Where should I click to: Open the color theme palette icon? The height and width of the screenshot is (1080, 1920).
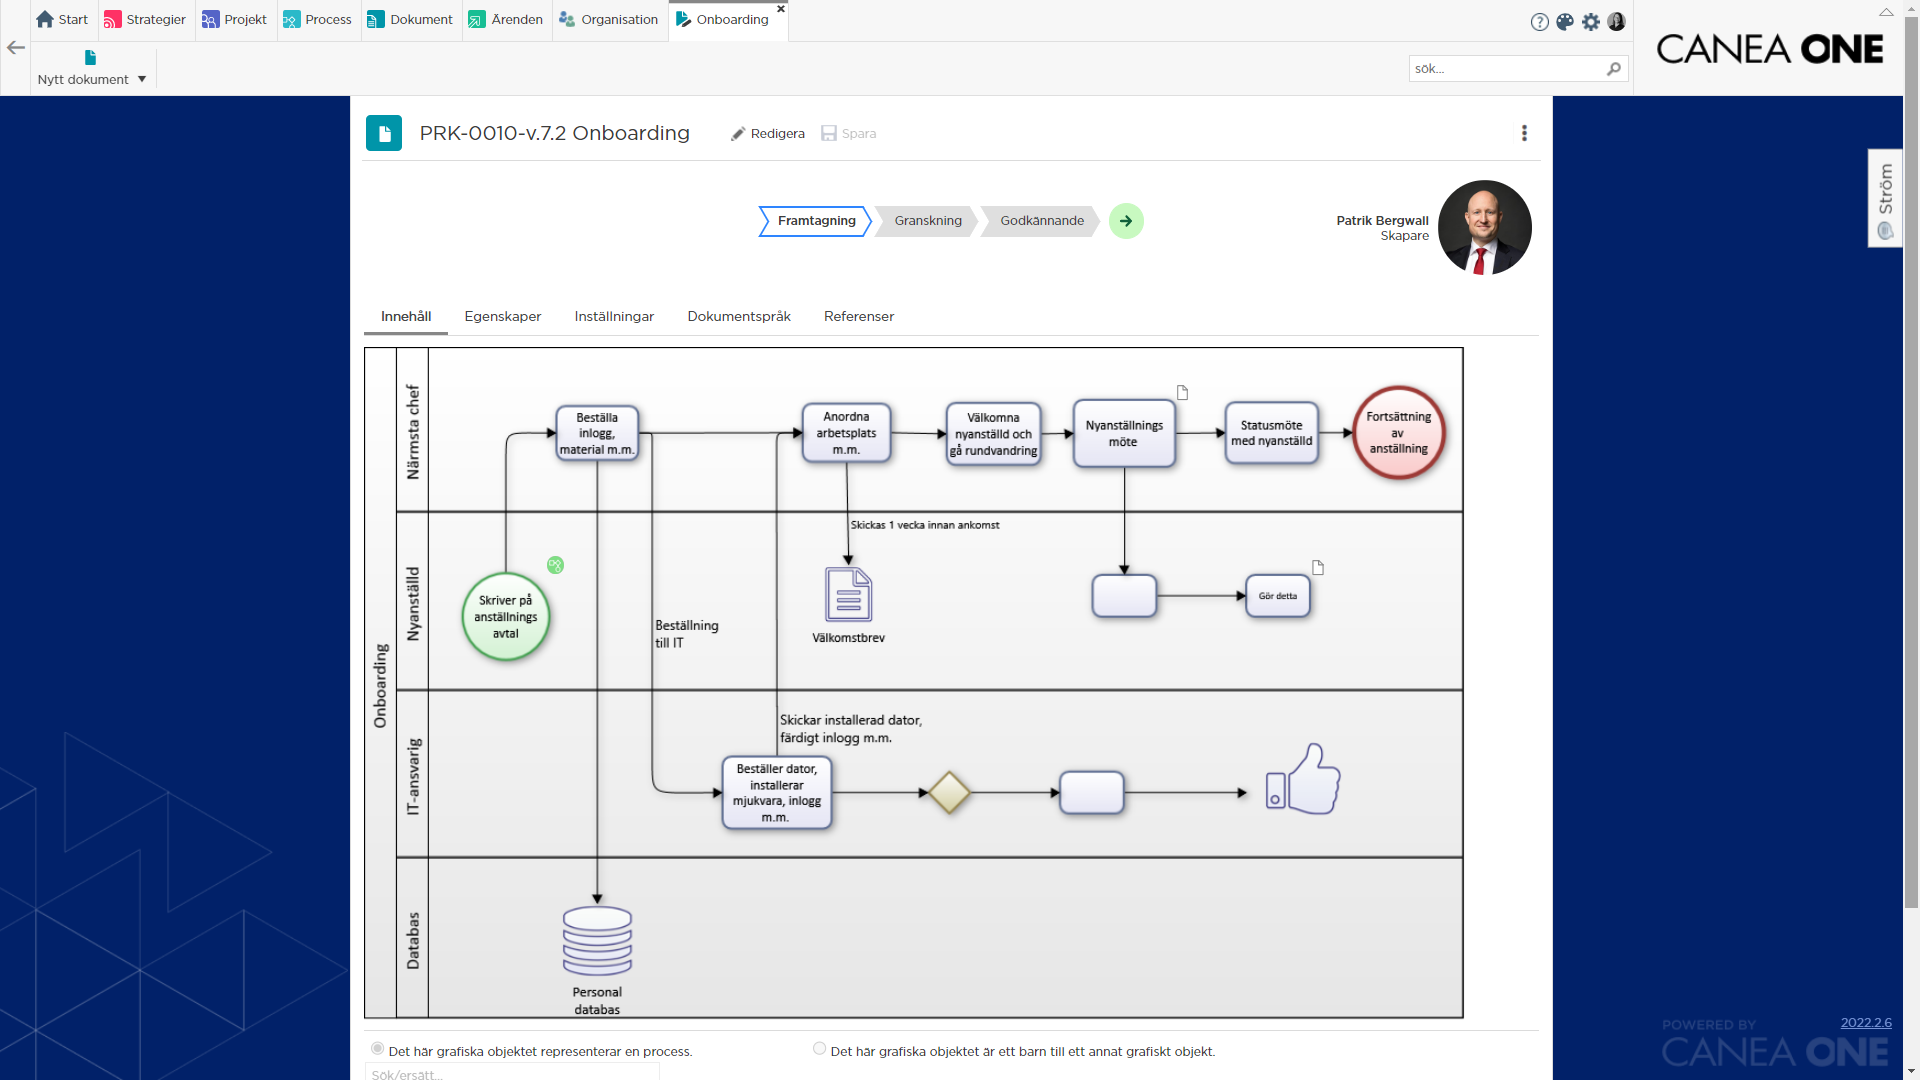1565,21
